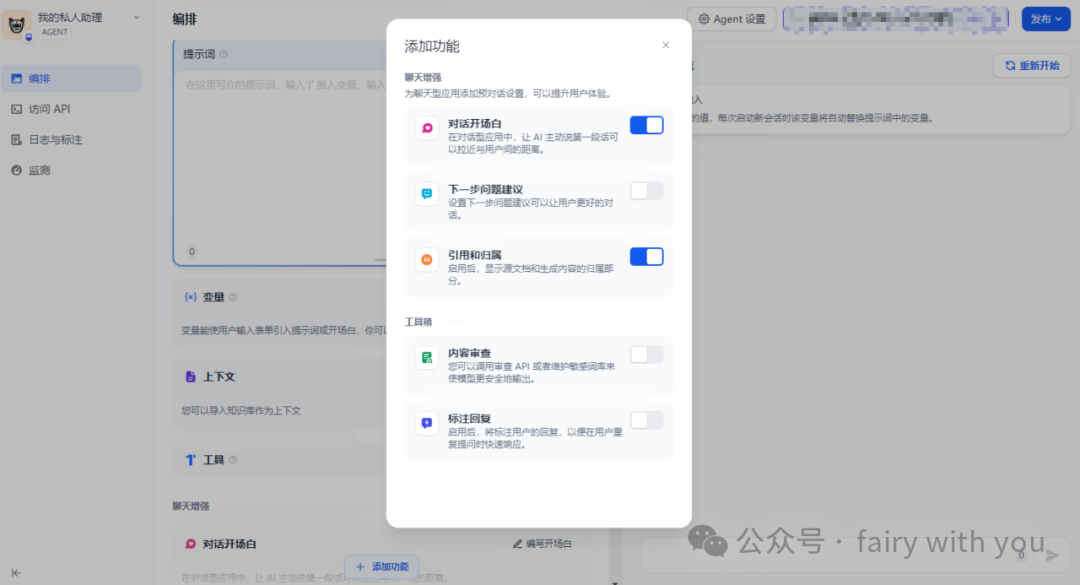
Task: Click the 引用和归属 orange quote icon
Action: pos(427,260)
